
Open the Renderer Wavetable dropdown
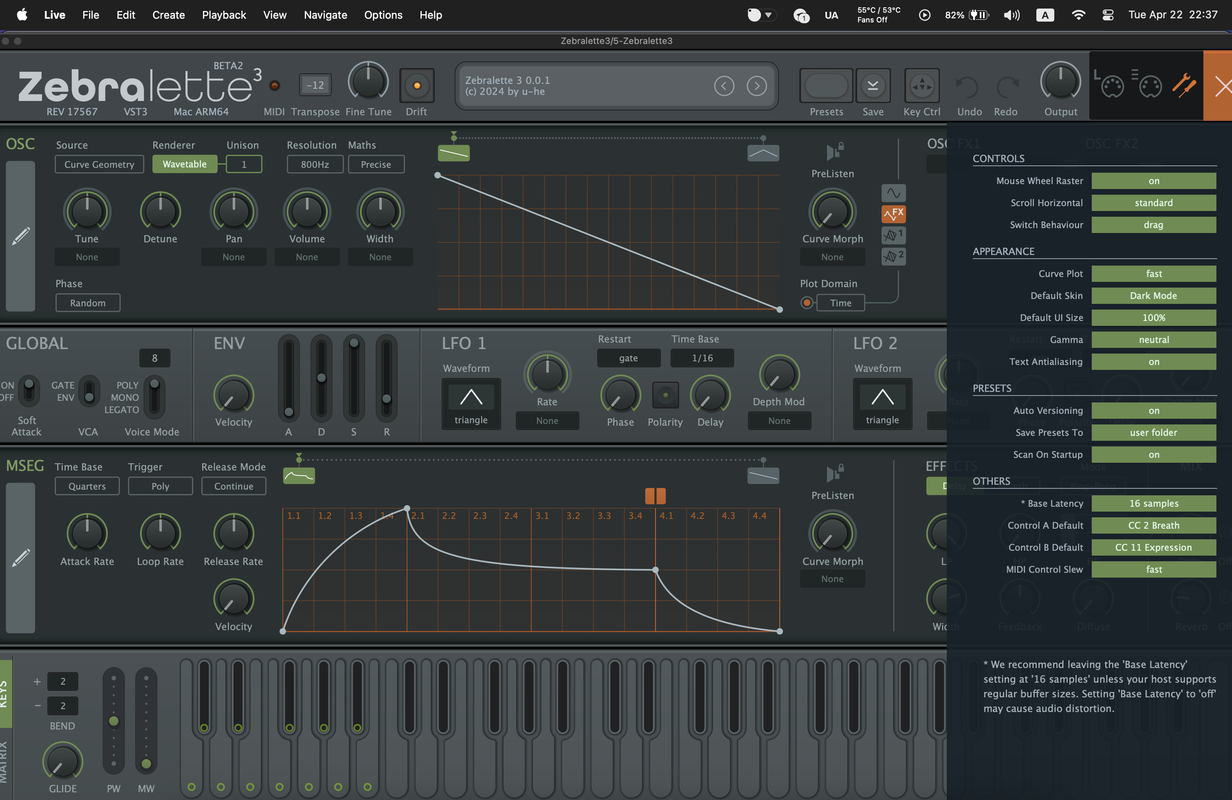pyautogui.click(x=185, y=164)
